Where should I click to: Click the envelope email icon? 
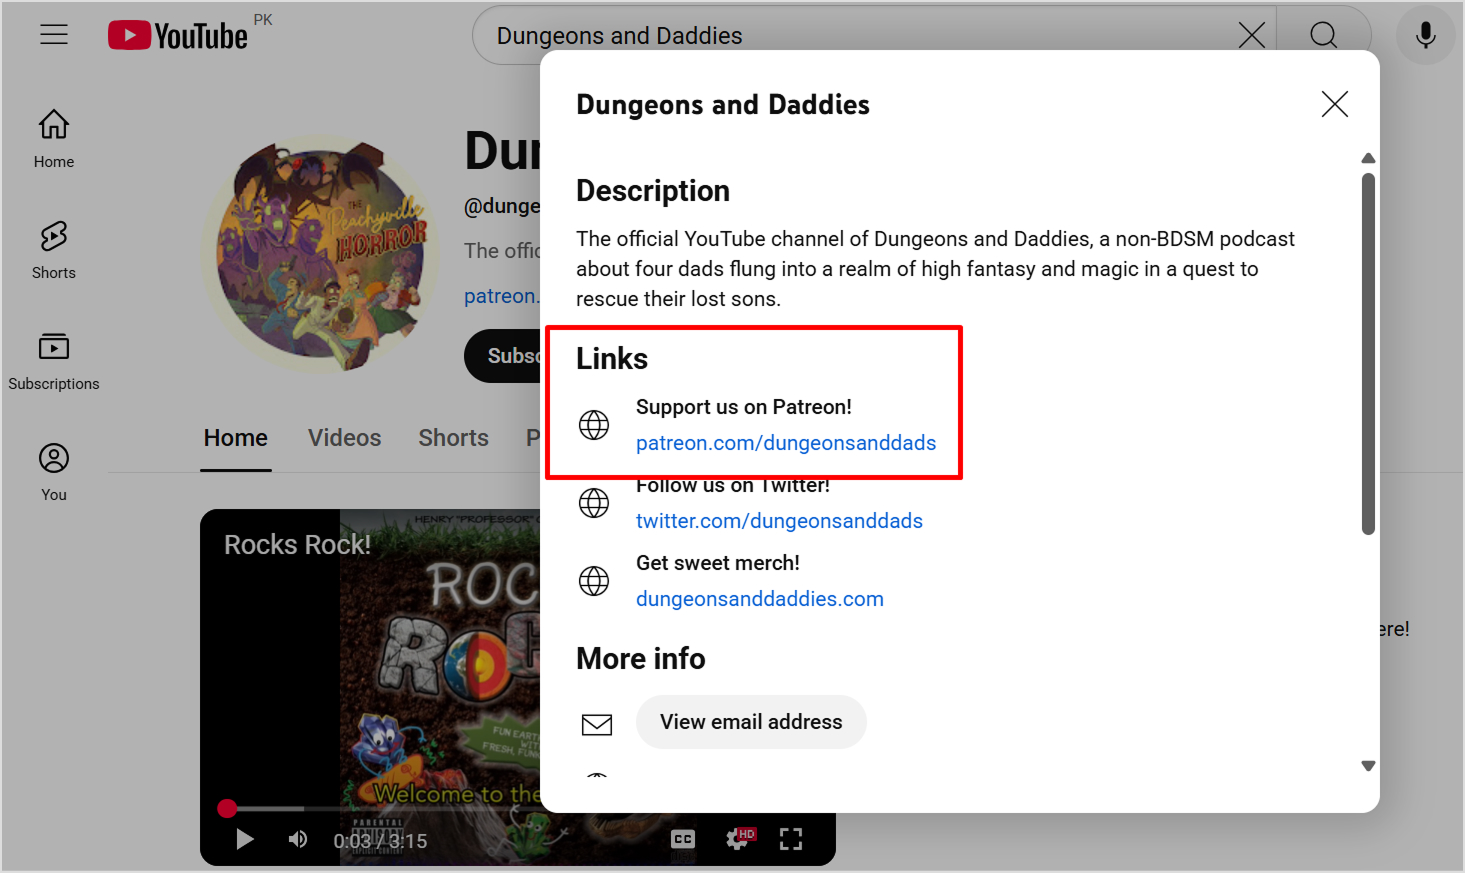(x=597, y=724)
